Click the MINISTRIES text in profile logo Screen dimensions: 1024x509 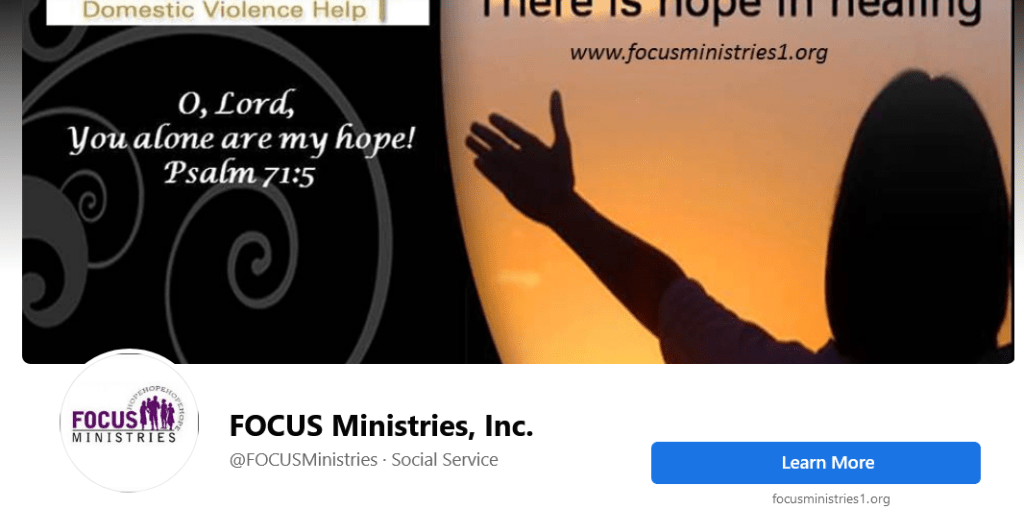[124, 437]
